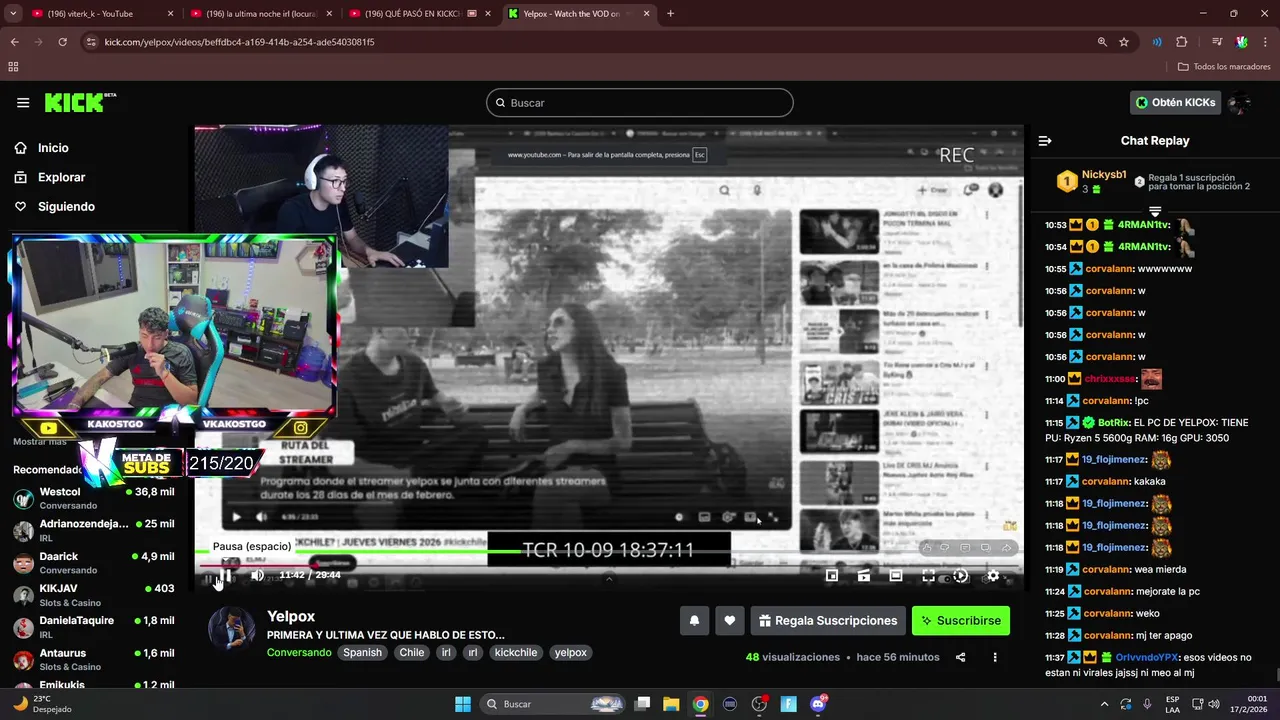Open the Conversando category link

pos(299,652)
